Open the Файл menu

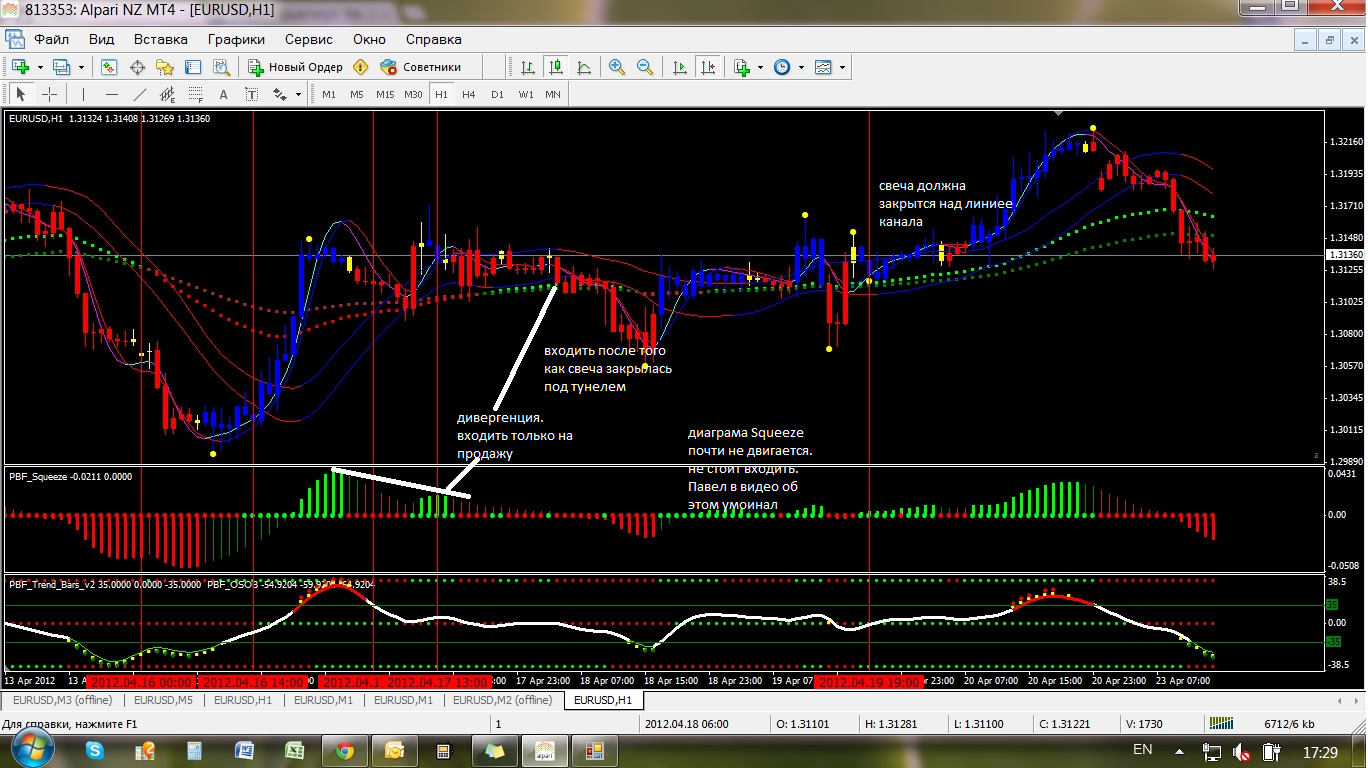pos(51,40)
